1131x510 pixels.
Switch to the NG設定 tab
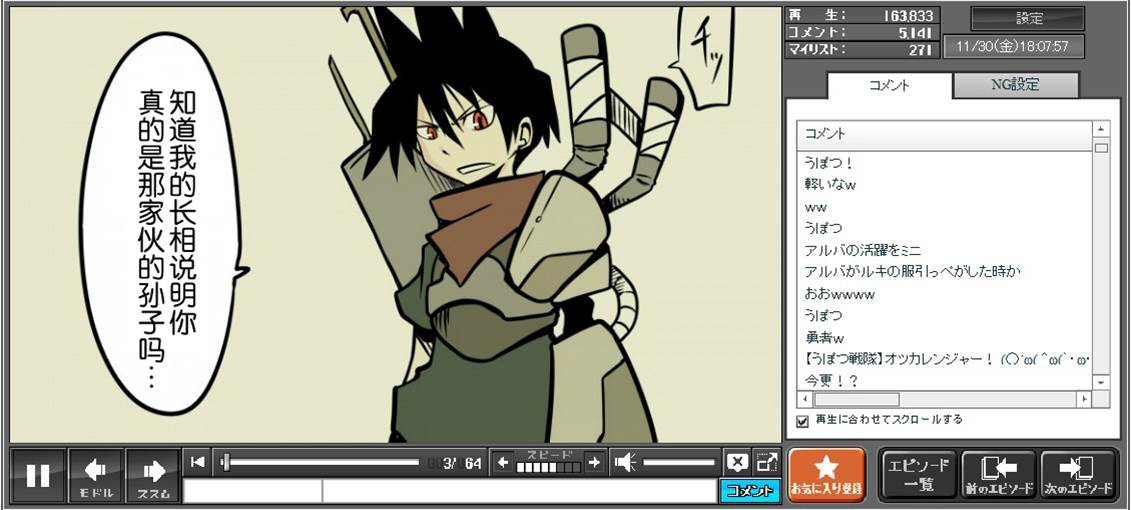click(x=1015, y=85)
